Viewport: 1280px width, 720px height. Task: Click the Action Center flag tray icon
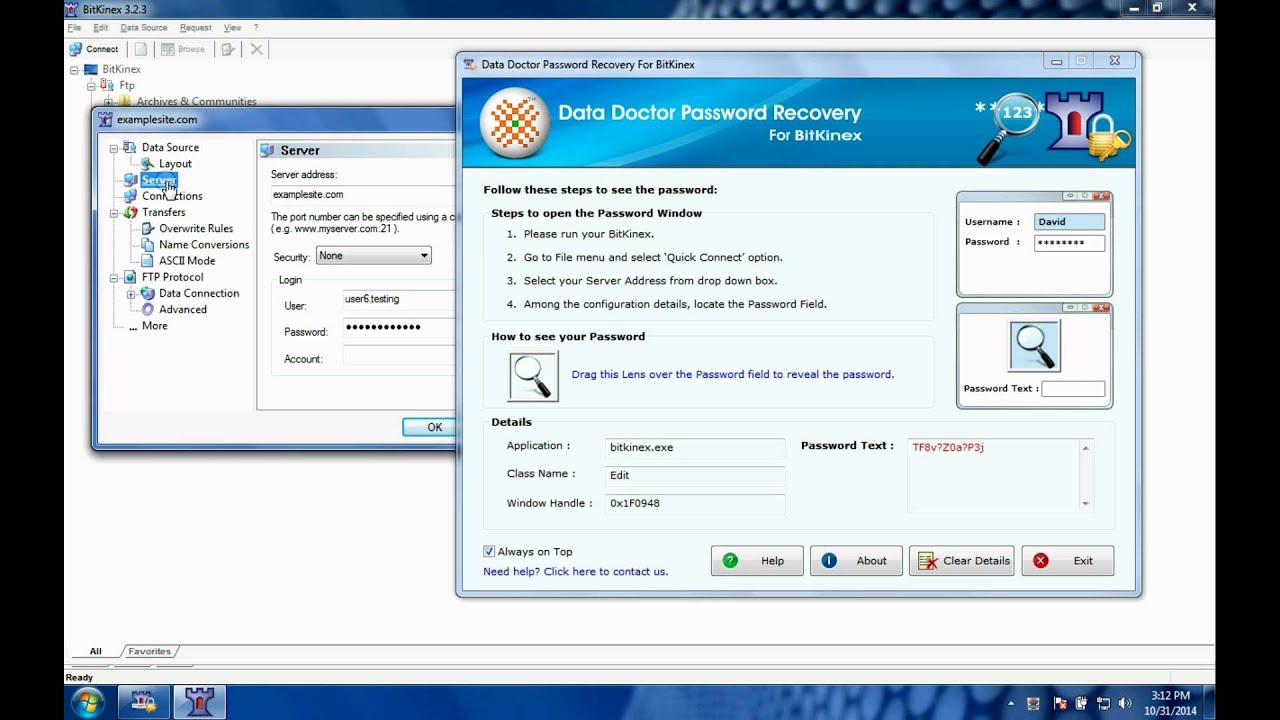(x=1060, y=703)
